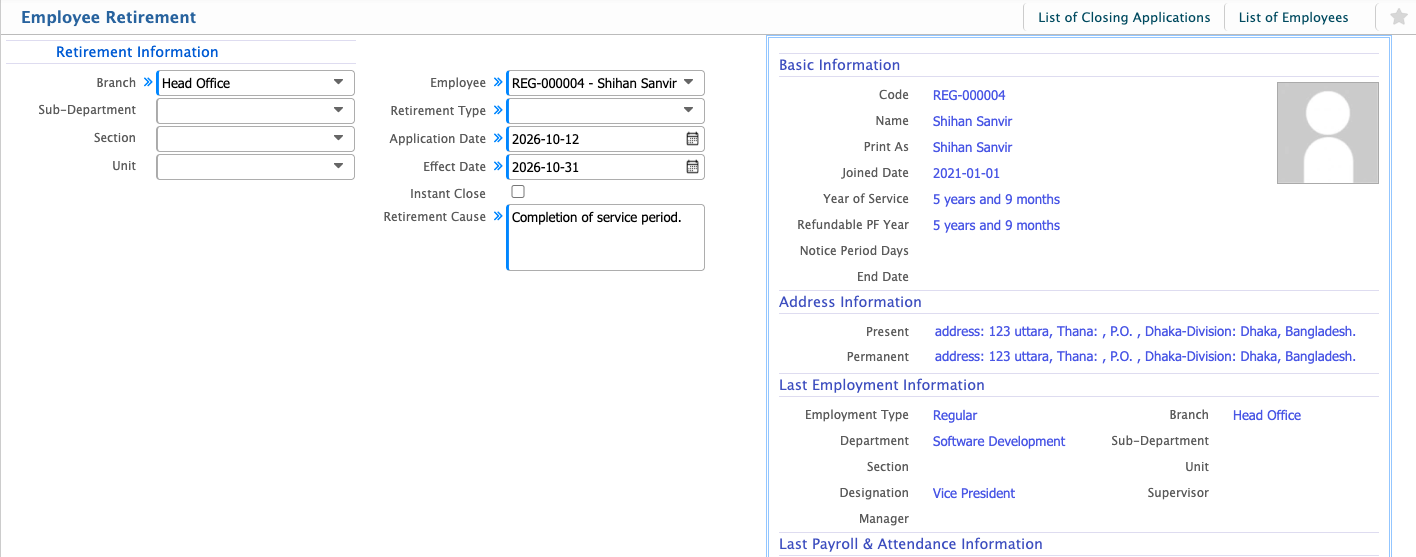1416x557 pixels.
Task: Click the favorite star icon
Action: tap(1398, 17)
